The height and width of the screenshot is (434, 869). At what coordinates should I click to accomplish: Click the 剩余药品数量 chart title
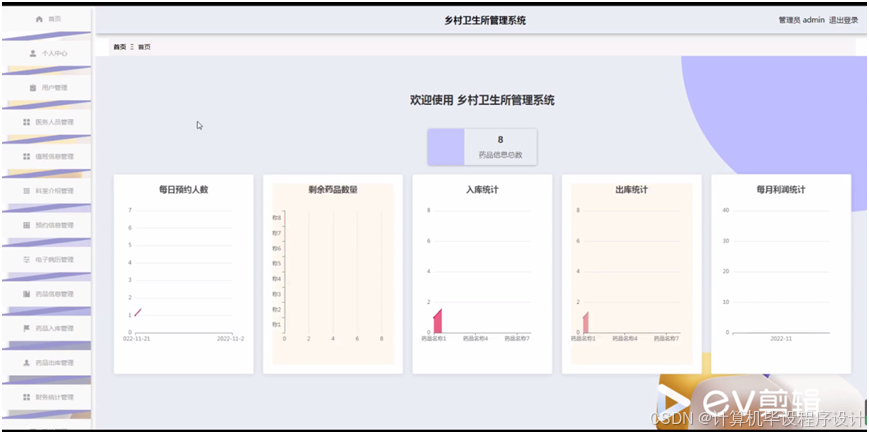(333, 190)
